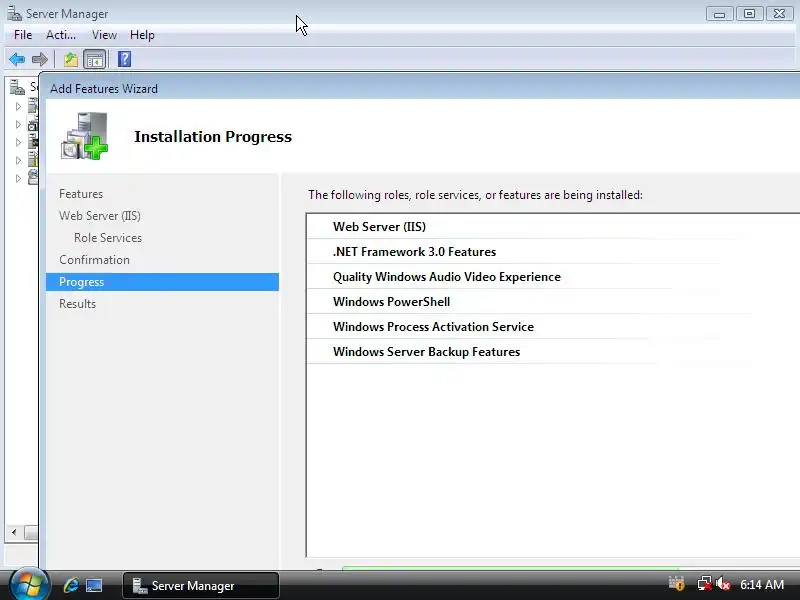Click the Windows PowerShell row
This screenshot has width=800, height=600.
point(553,302)
